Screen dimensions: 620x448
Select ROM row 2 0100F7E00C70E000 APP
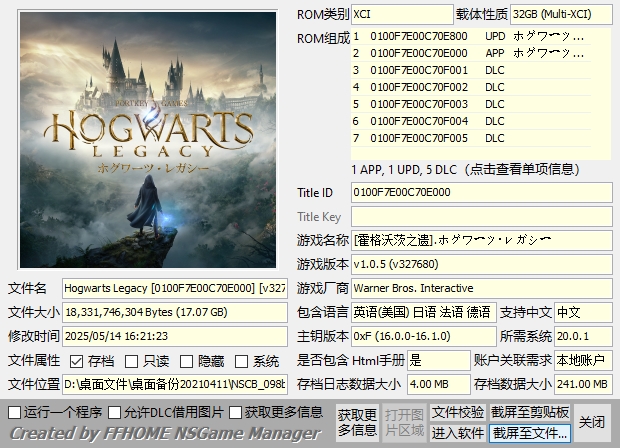point(471,53)
